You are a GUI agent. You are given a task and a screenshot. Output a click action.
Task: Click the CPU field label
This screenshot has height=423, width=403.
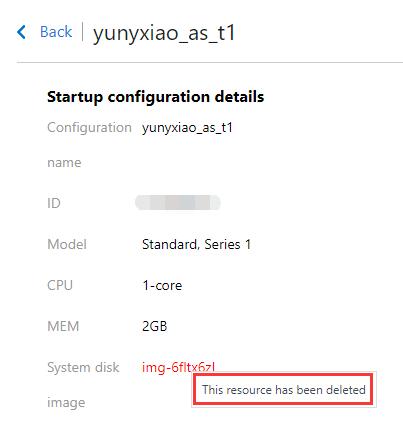point(60,285)
